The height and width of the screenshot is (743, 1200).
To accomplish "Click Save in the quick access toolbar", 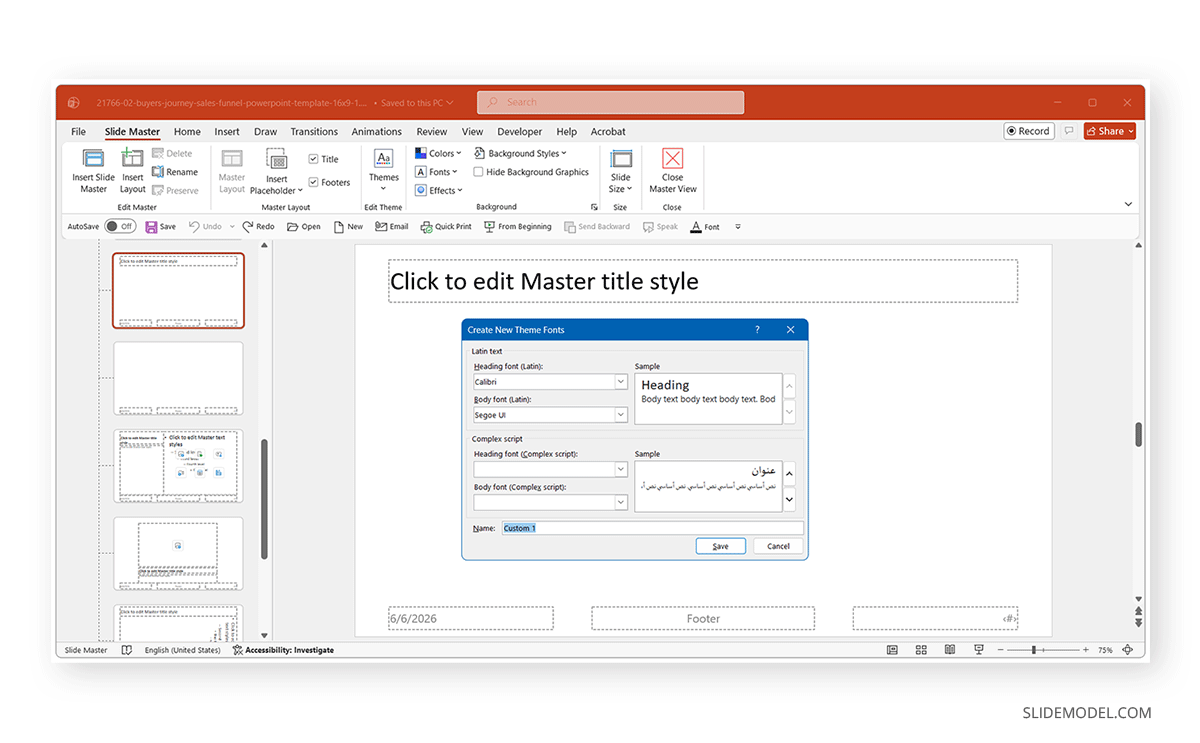I will click(x=160, y=227).
